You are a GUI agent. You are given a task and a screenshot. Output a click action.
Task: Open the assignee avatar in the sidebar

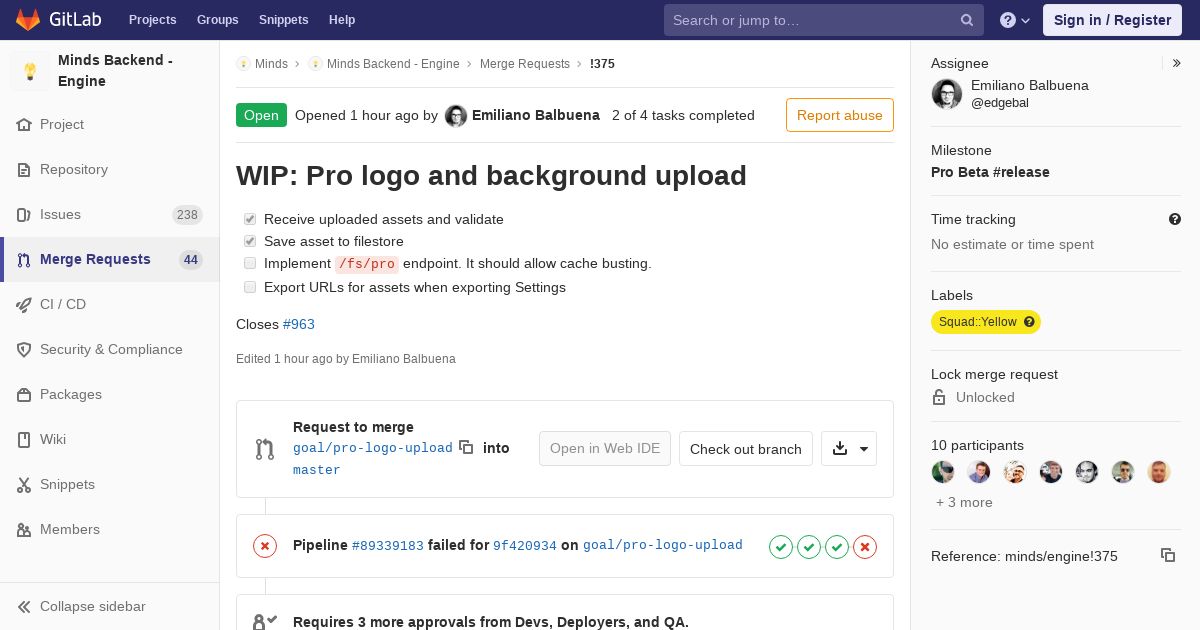[947, 94]
